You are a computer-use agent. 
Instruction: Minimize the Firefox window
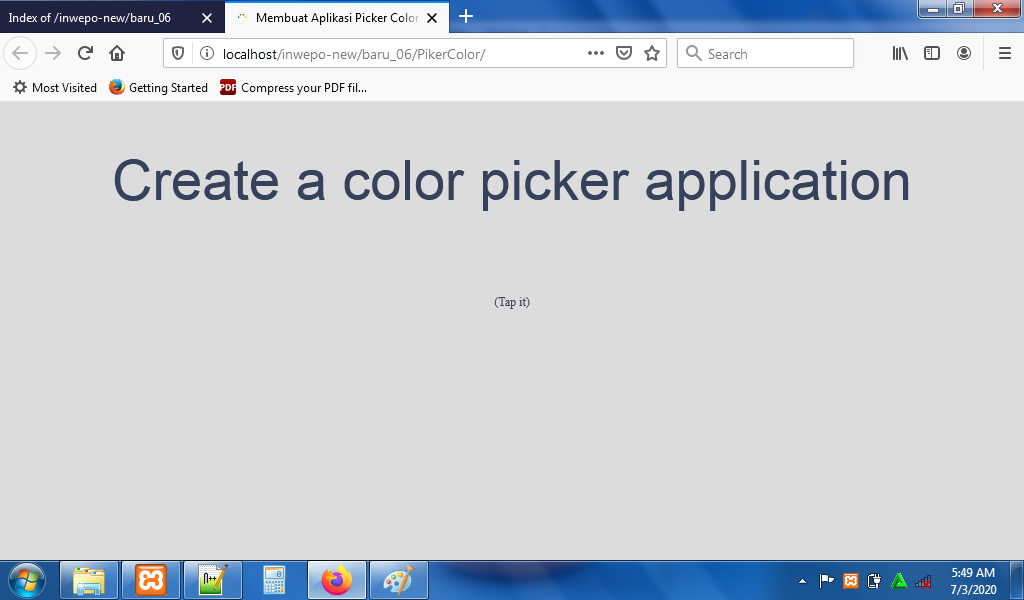pos(933,9)
